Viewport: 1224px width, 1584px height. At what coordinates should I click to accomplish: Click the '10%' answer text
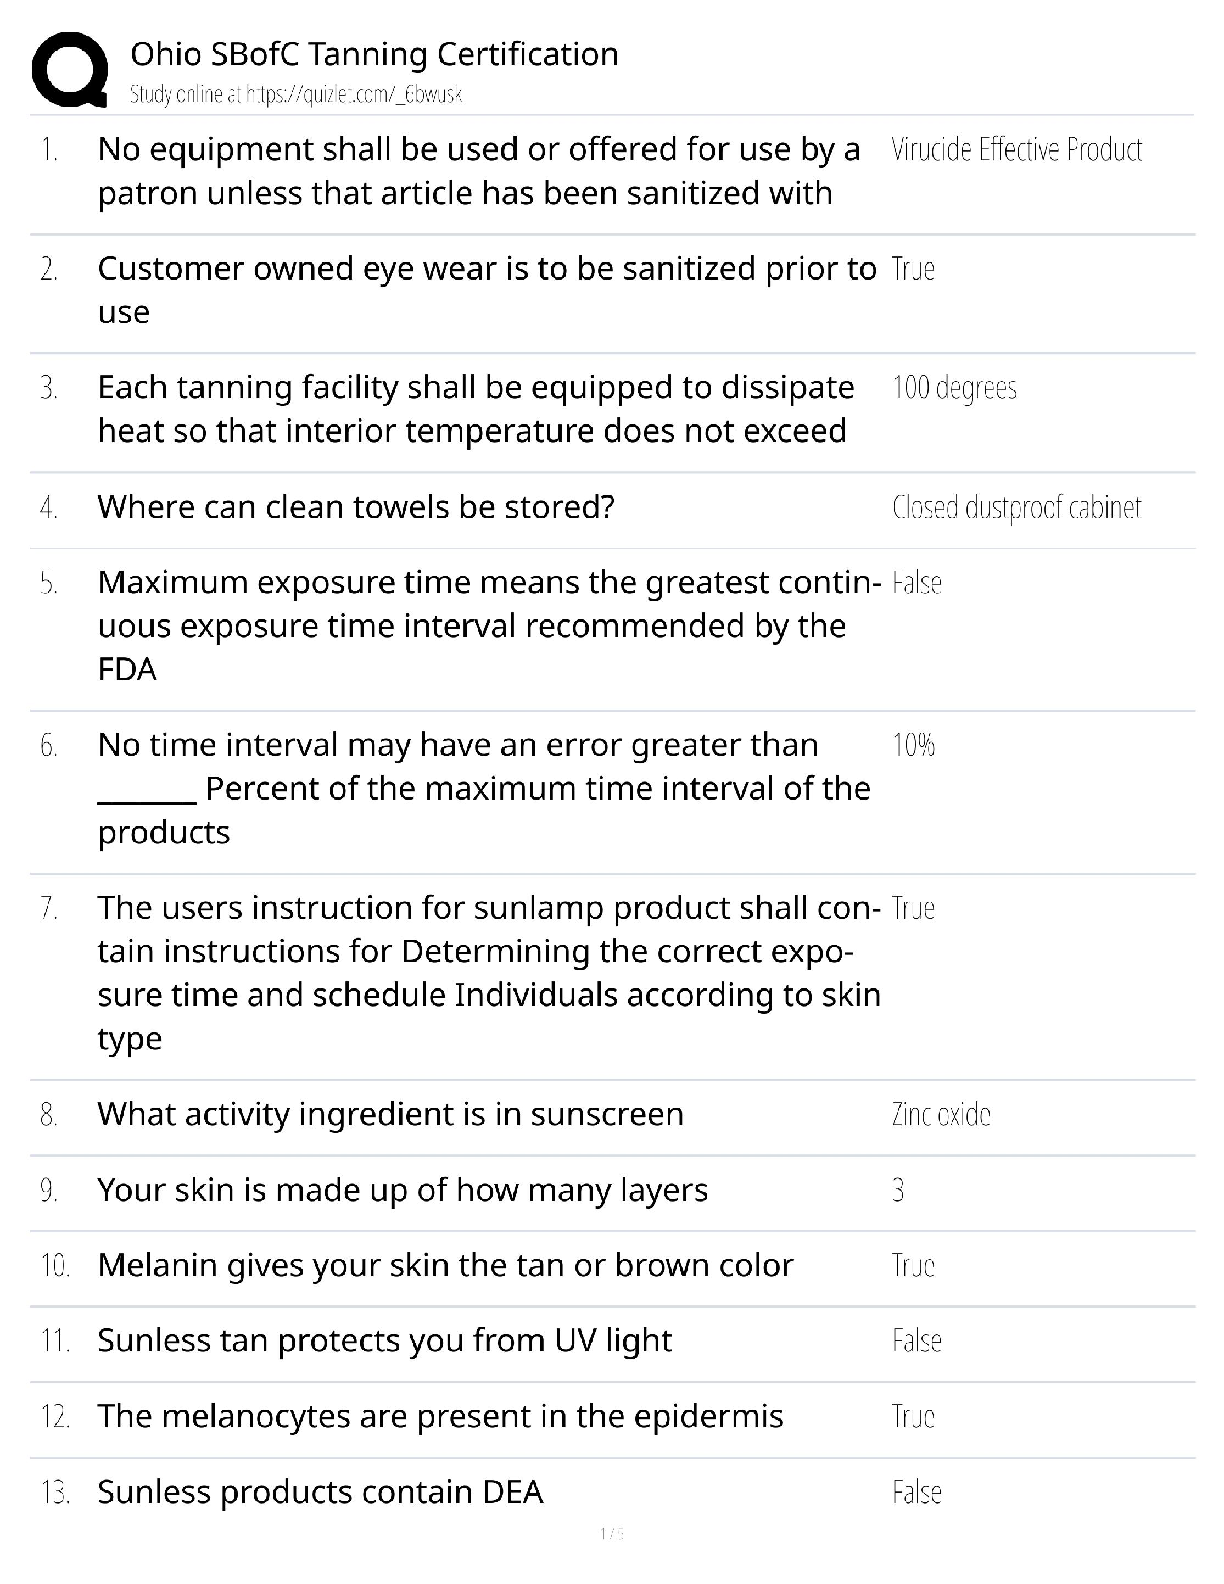tap(913, 745)
